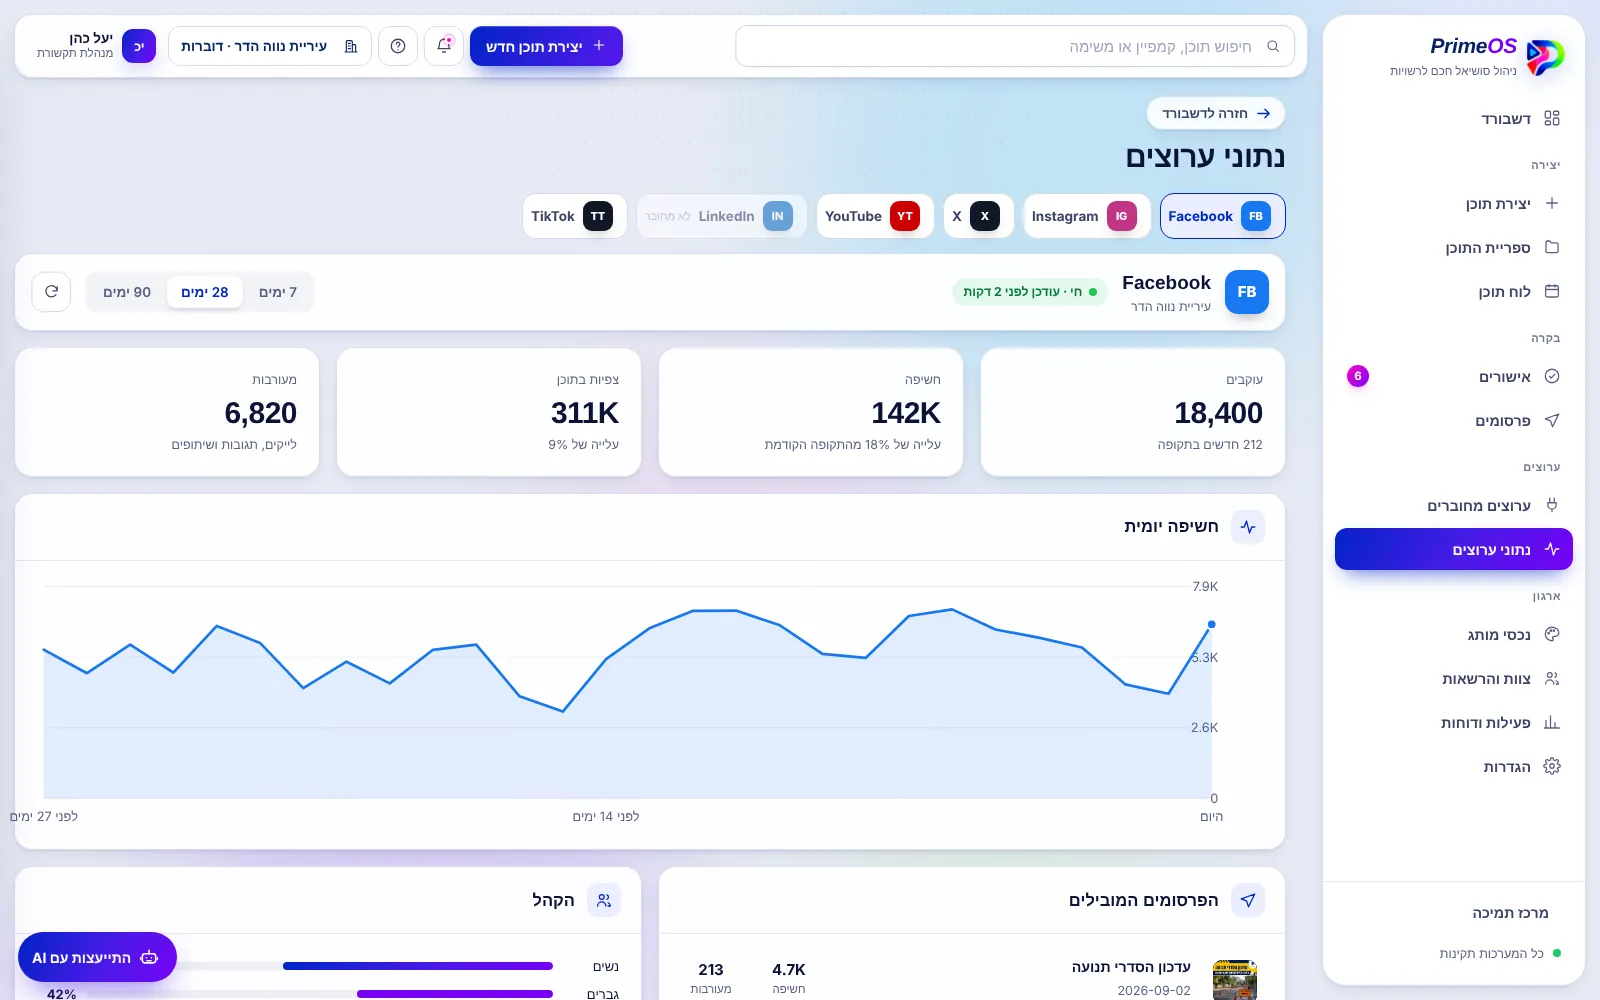This screenshot has height=1000, width=1600.
Task: Open the התייעצות עם AI assistant button
Action: click(97, 957)
